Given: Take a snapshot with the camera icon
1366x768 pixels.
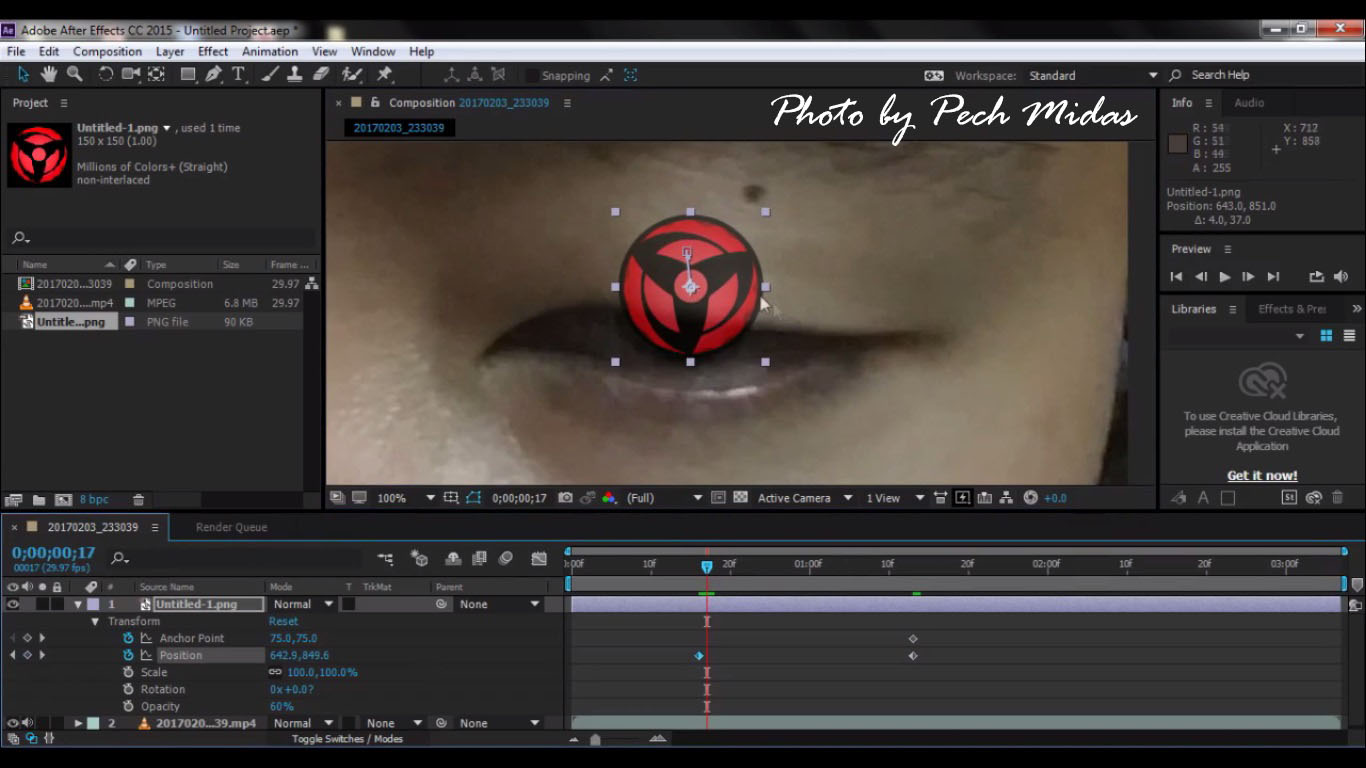Looking at the screenshot, I should click(566, 498).
